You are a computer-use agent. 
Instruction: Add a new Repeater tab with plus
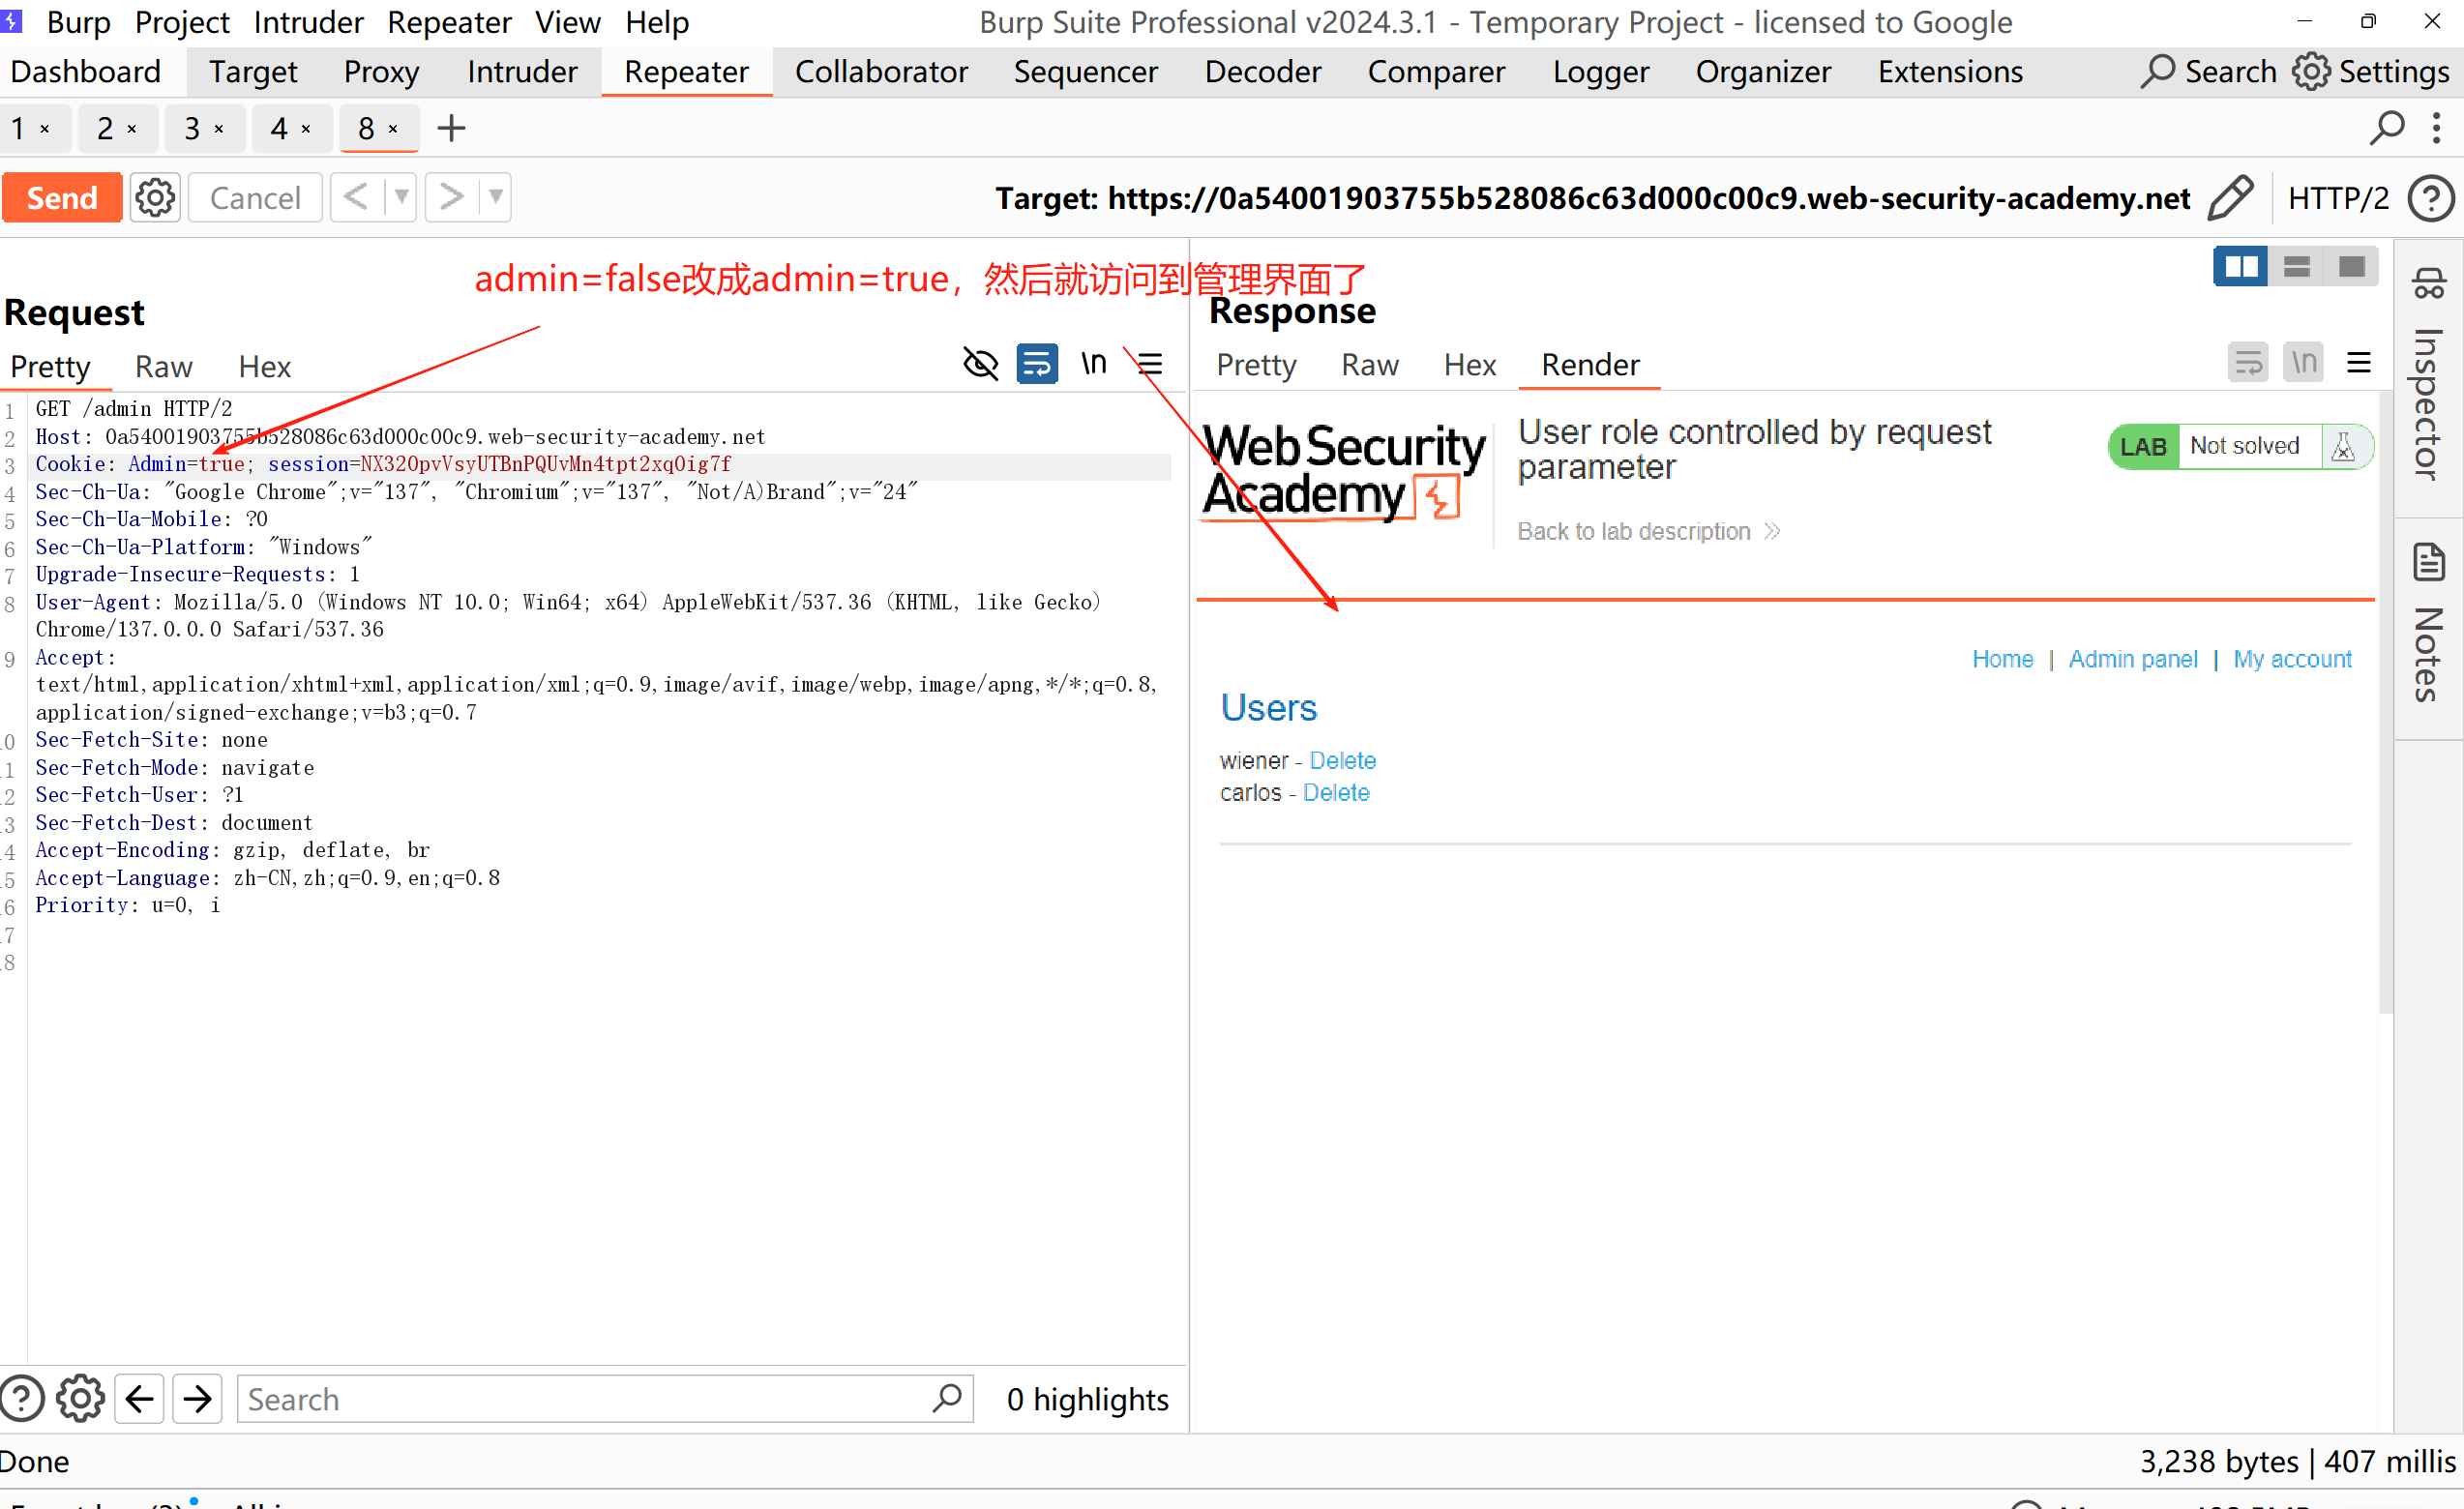(452, 128)
